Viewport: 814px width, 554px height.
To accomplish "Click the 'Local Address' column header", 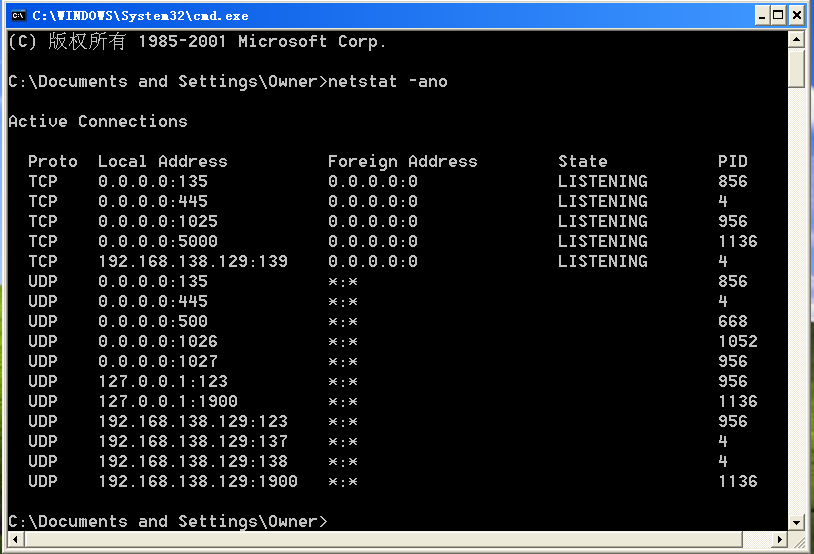I will (x=162, y=161).
